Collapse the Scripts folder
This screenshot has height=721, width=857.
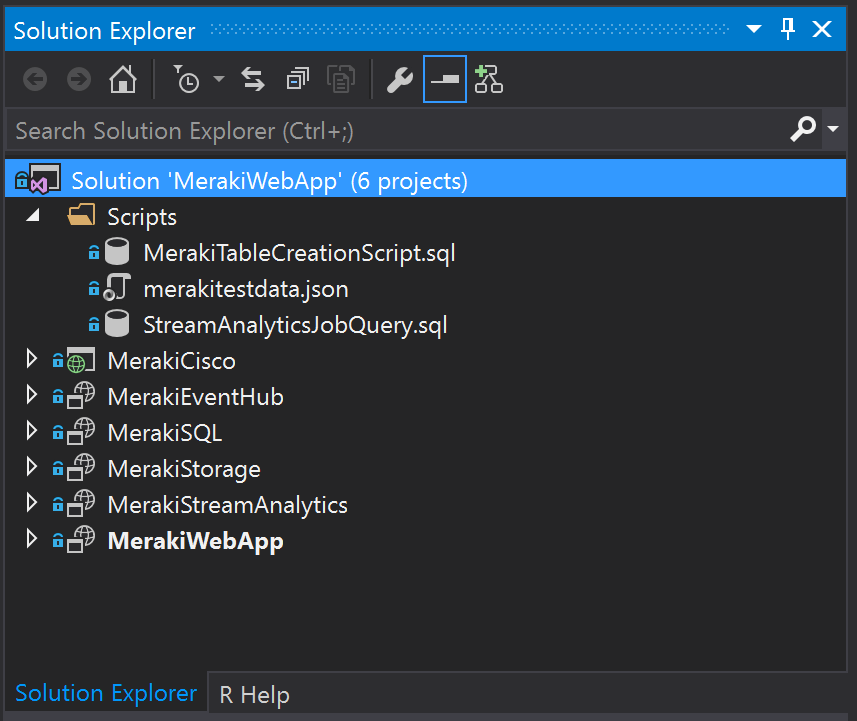[x=33, y=215]
